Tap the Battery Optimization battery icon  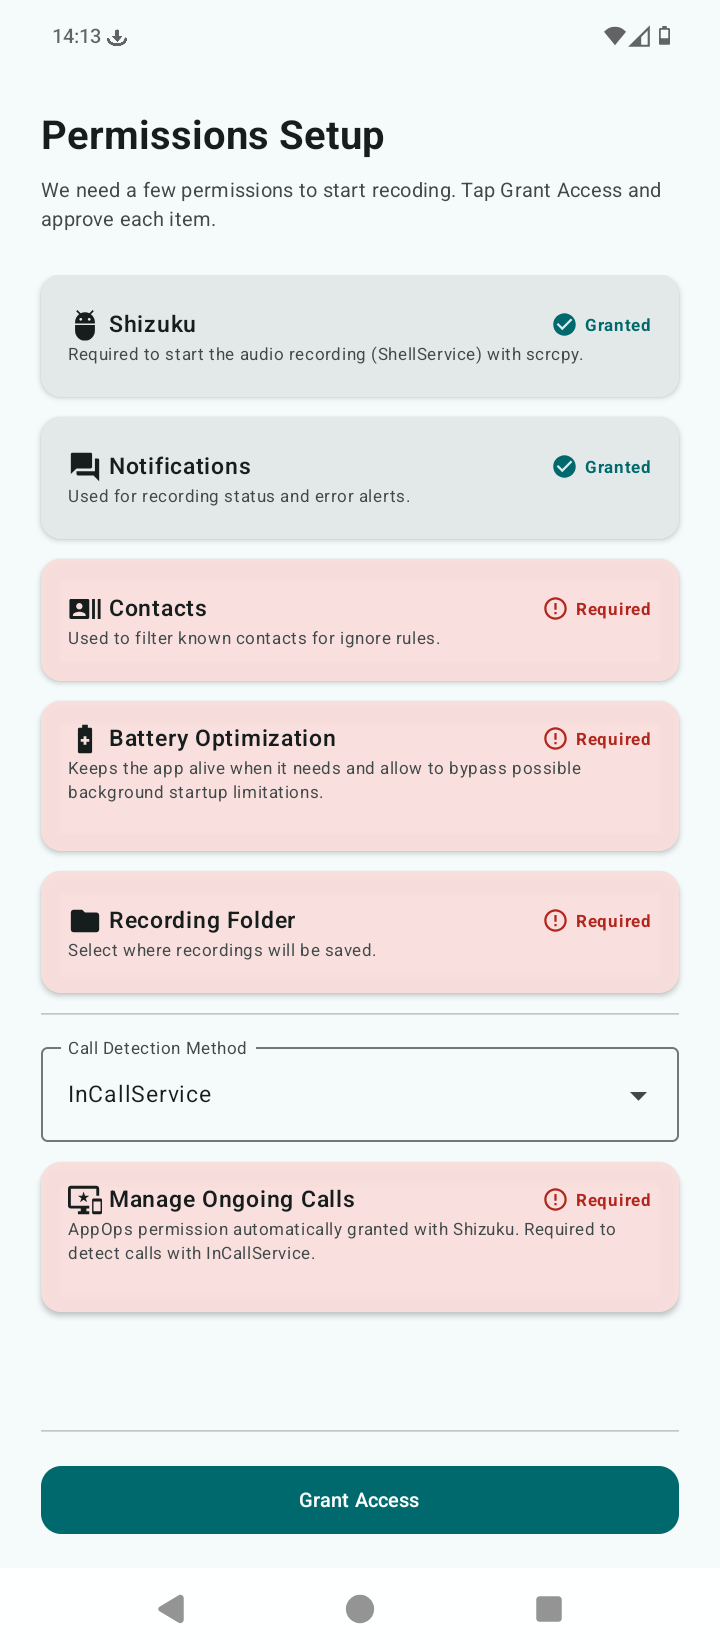pos(85,739)
